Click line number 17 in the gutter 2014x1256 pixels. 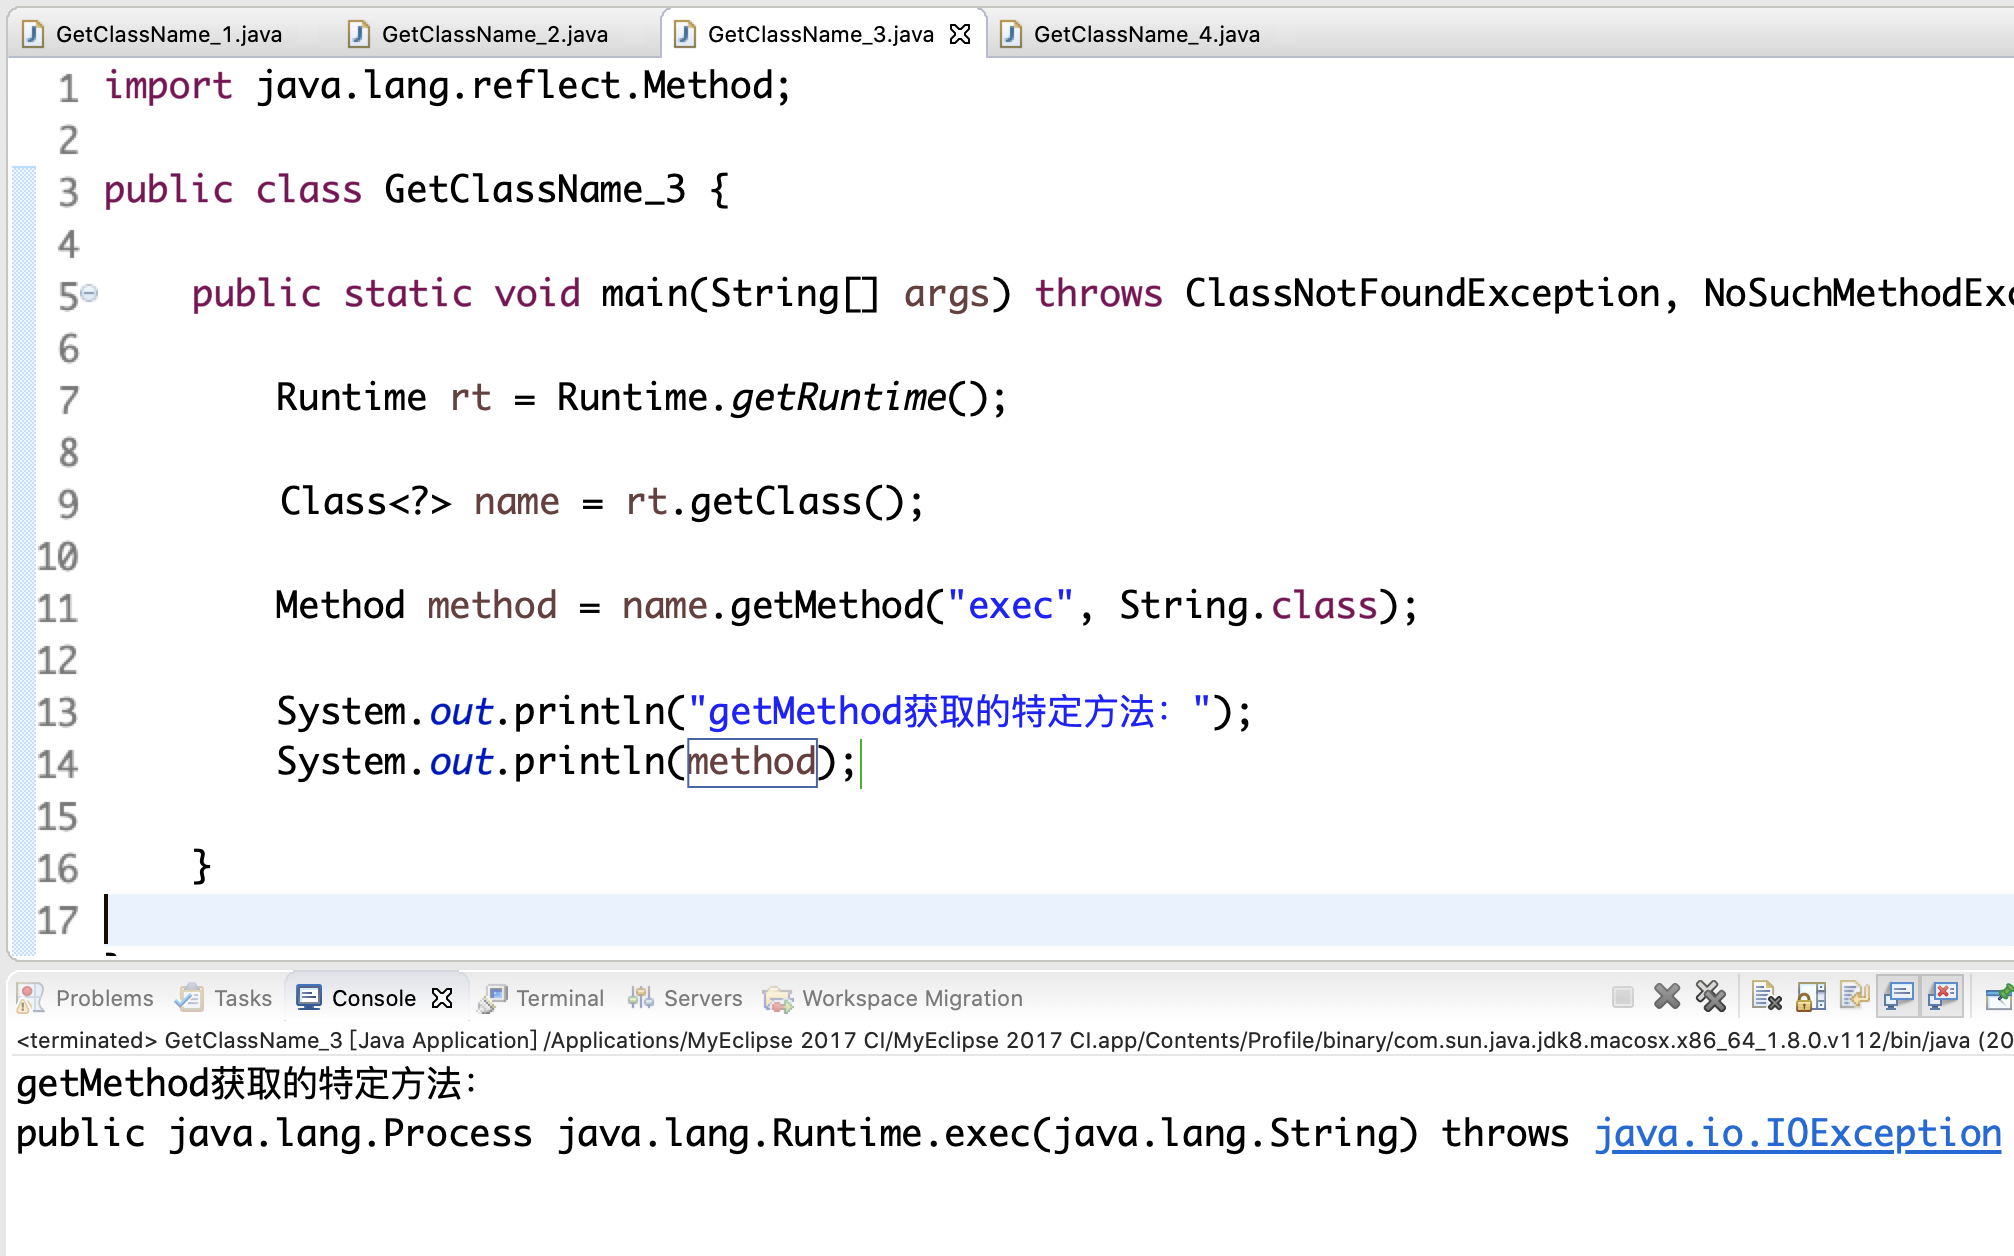click(x=57, y=920)
